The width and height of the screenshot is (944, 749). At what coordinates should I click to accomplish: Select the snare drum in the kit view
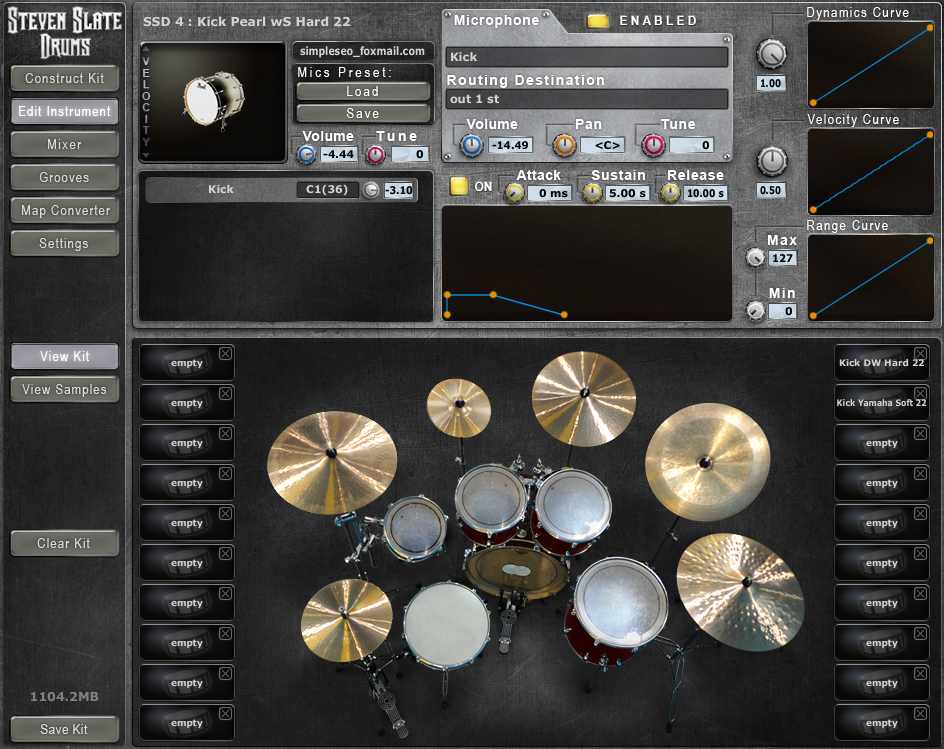click(x=446, y=625)
